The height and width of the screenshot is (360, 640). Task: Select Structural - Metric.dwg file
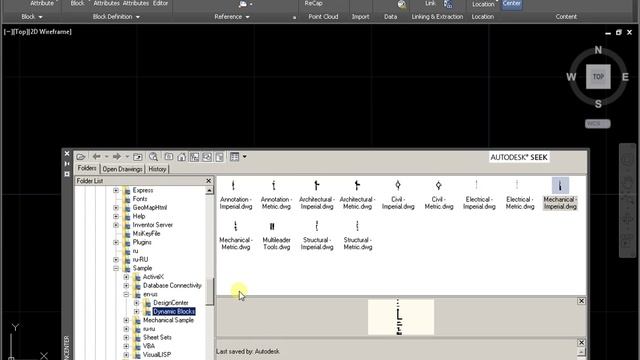[x=358, y=236]
